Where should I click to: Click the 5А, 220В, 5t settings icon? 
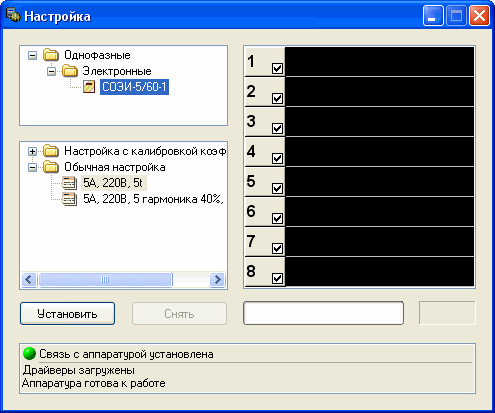pos(69,183)
